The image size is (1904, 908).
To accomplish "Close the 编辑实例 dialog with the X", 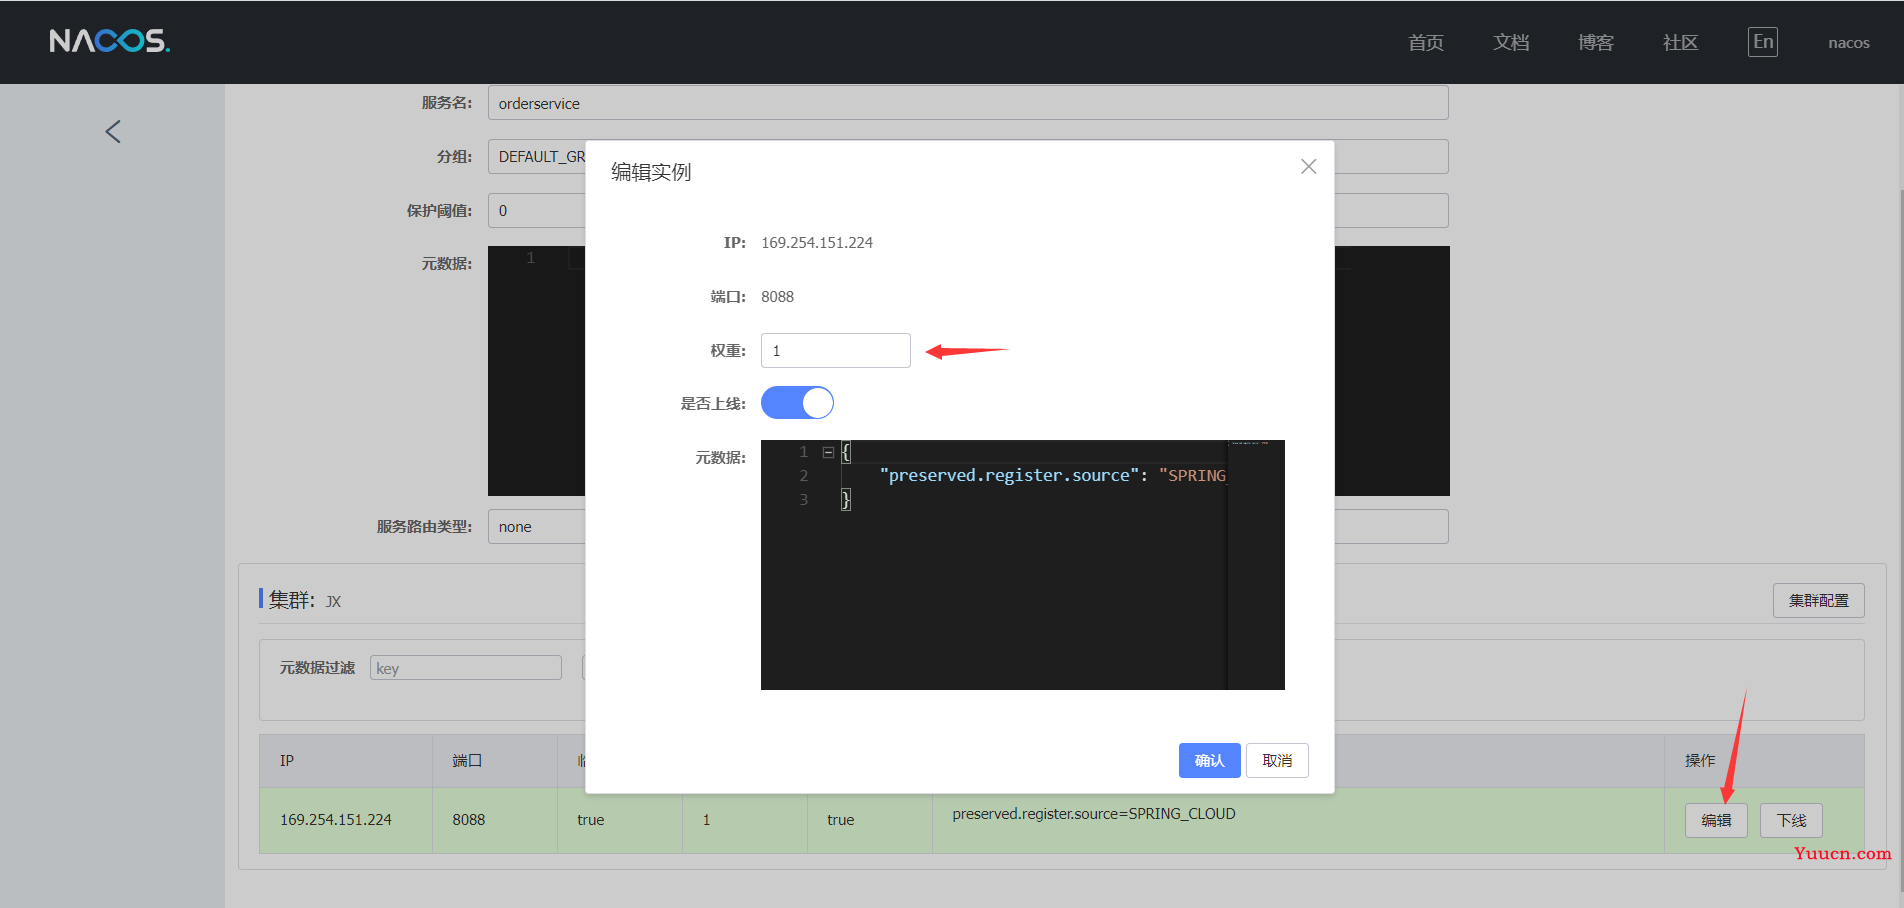I will (x=1308, y=167).
